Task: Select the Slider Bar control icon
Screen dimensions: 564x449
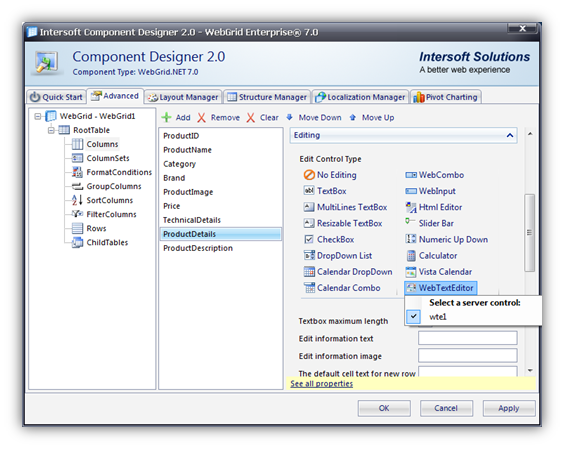Action: pyautogui.click(x=410, y=221)
